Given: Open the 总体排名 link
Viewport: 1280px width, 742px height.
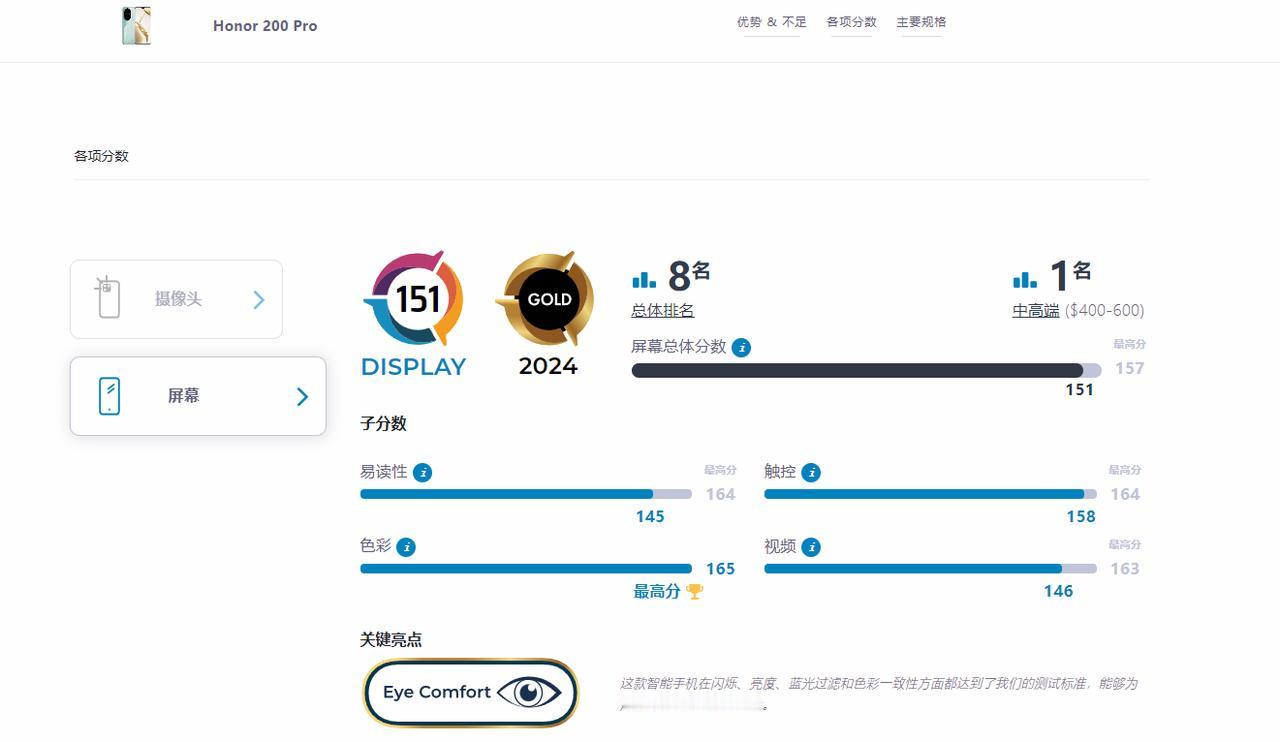Looking at the screenshot, I should [662, 310].
